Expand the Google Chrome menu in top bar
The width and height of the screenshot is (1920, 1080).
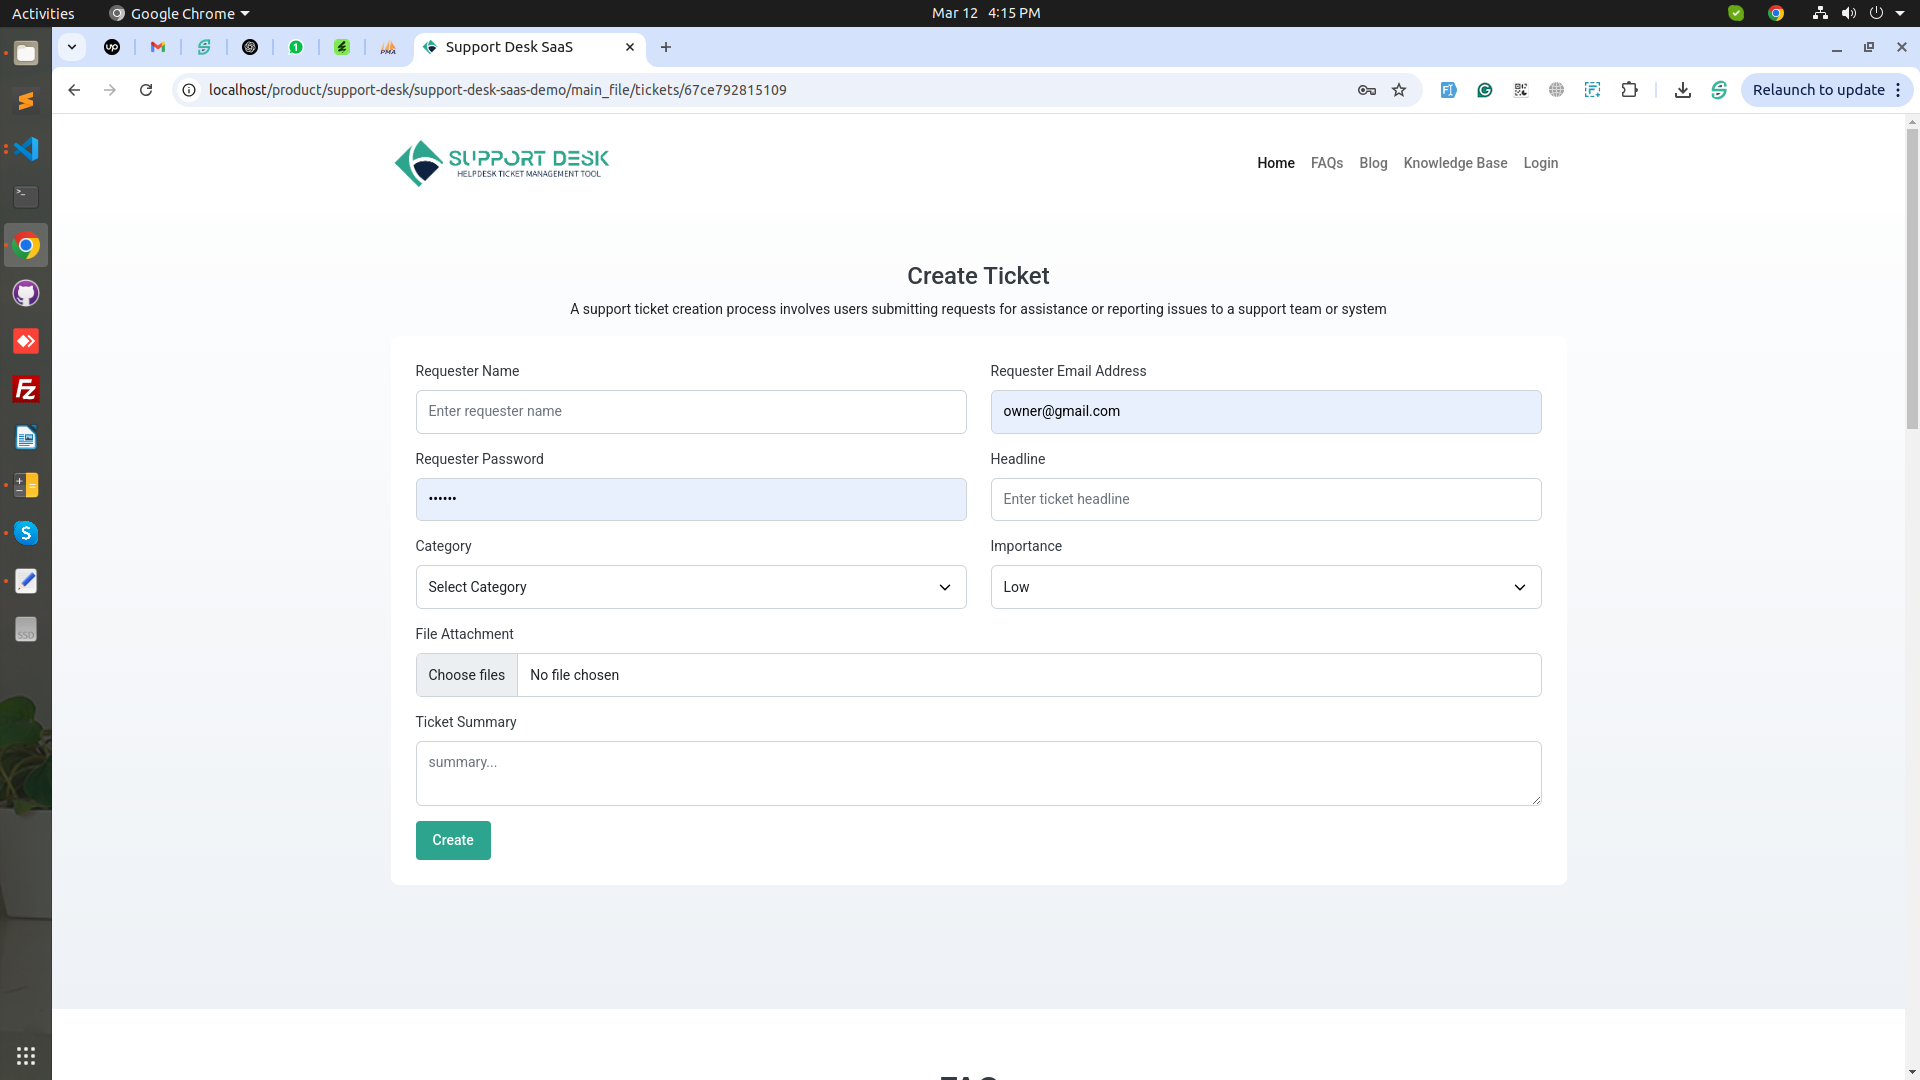[178, 13]
